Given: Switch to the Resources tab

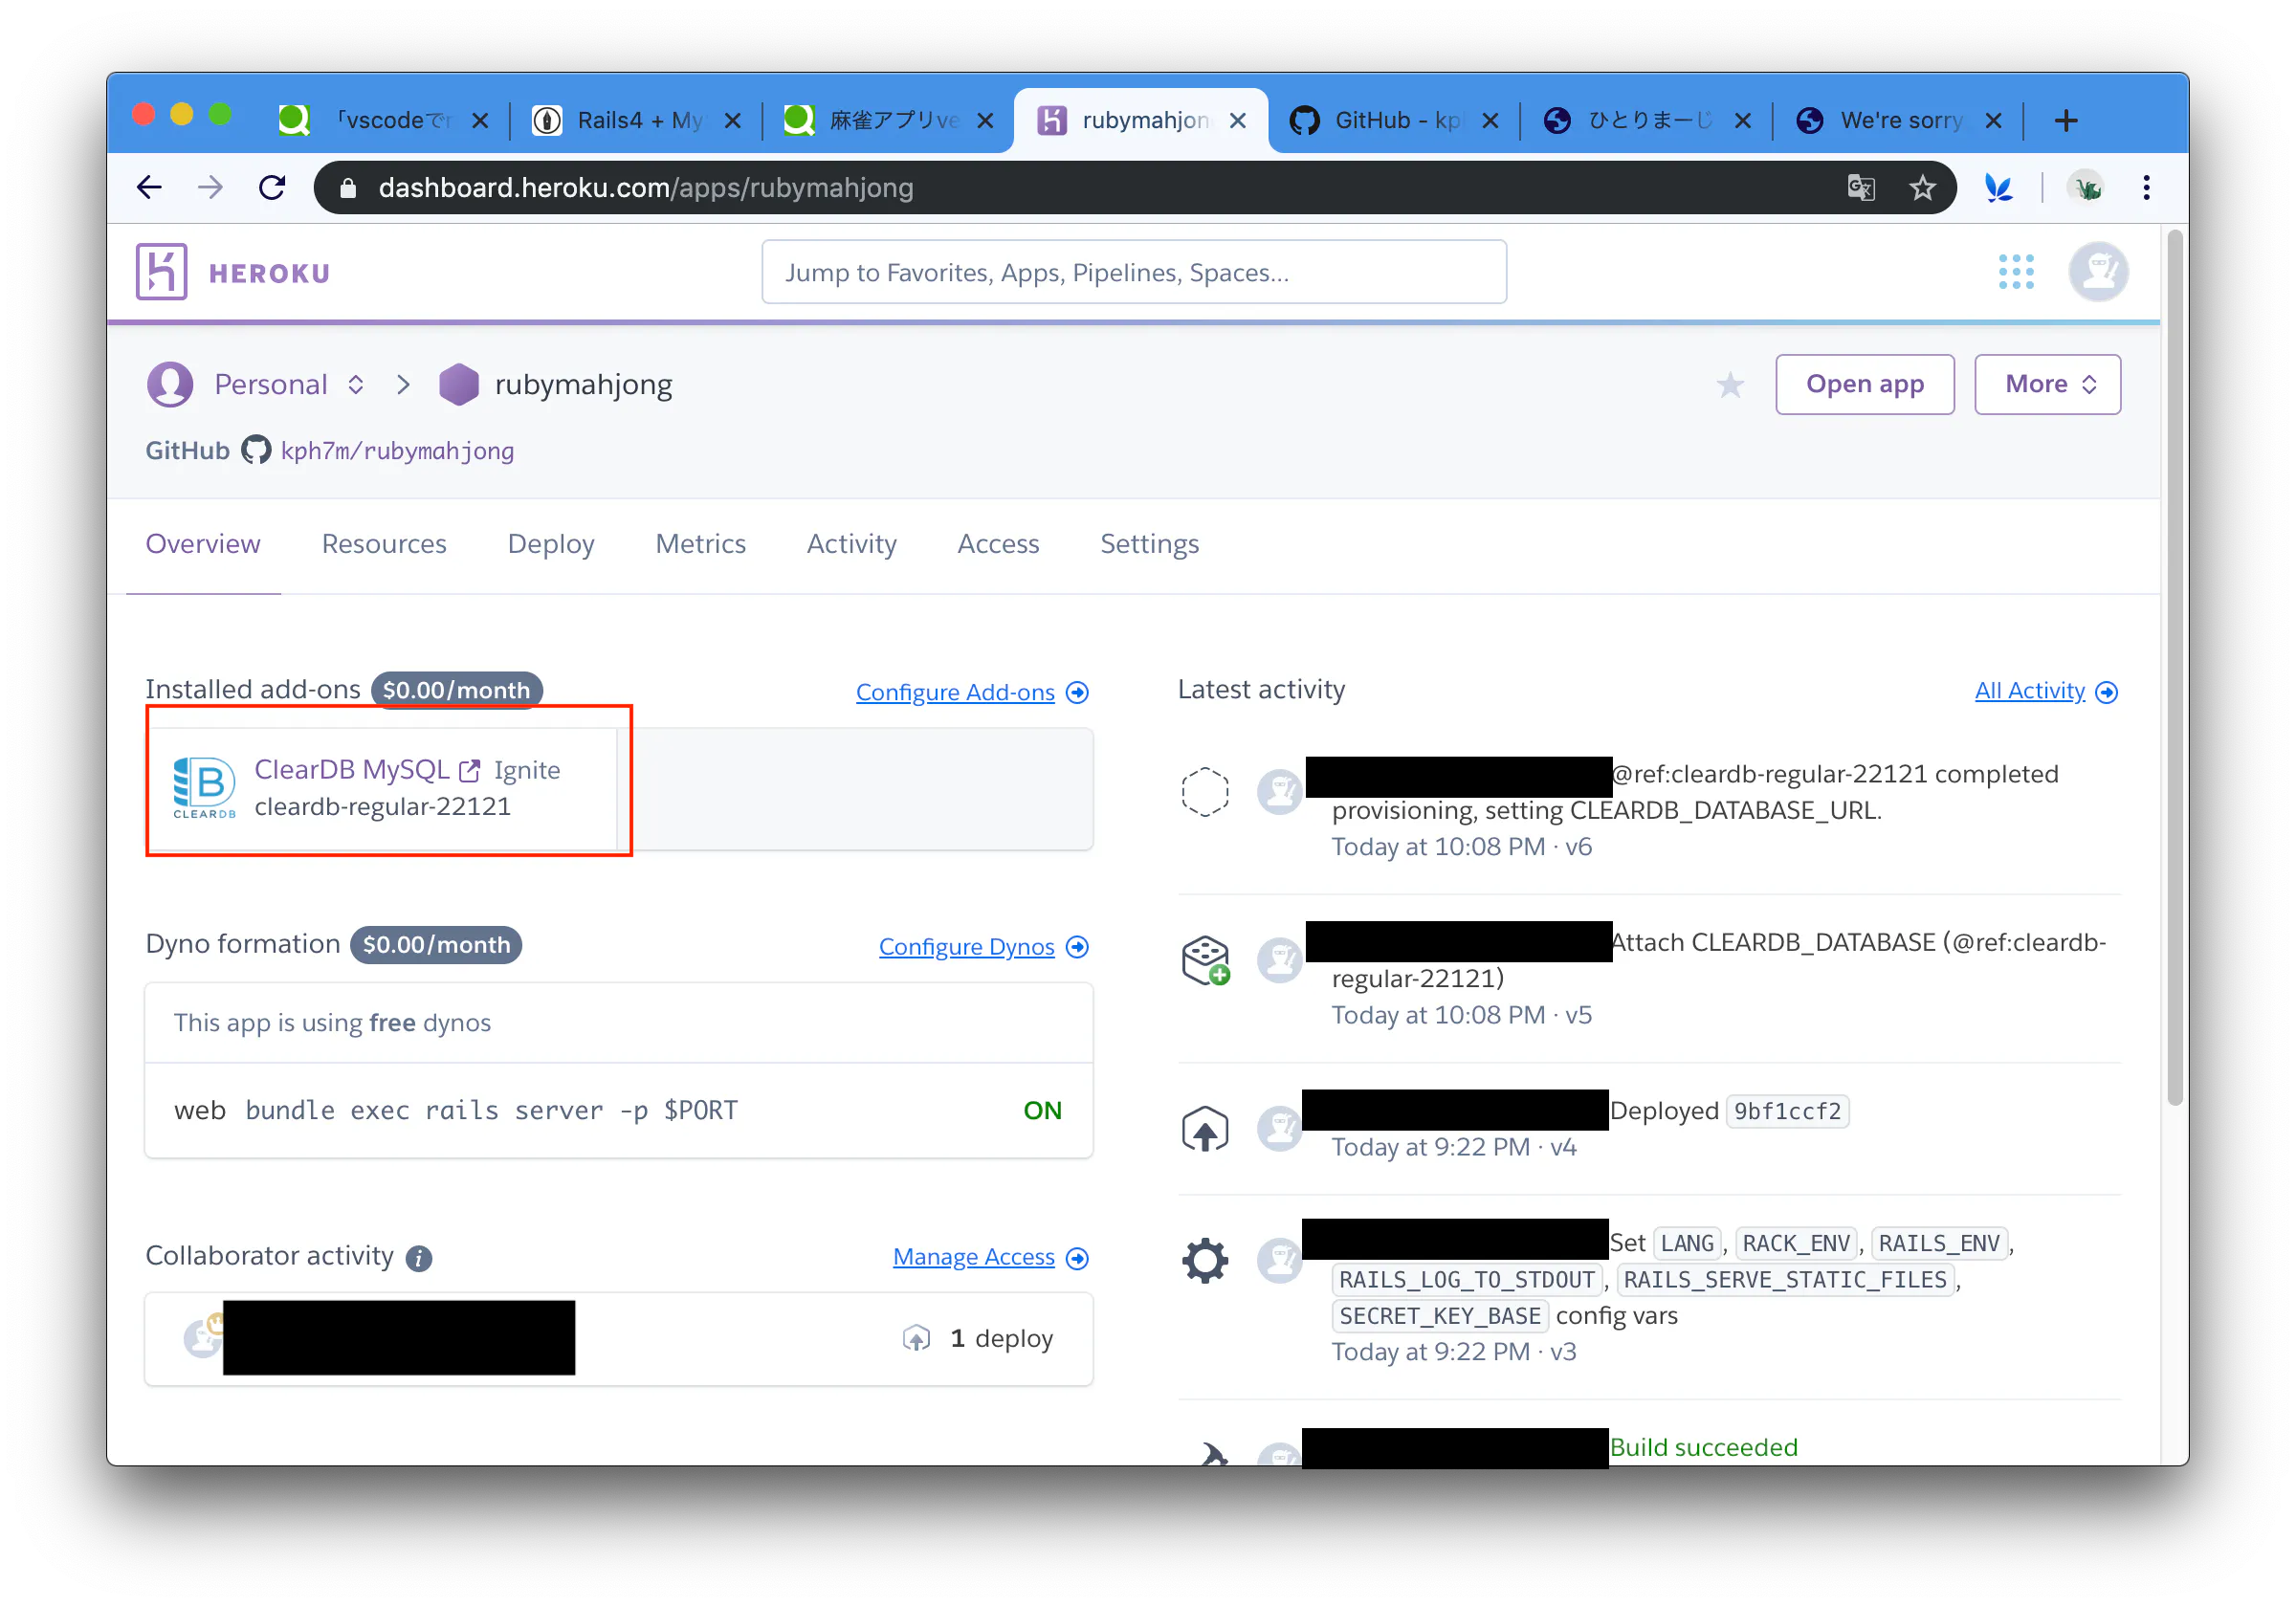Looking at the screenshot, I should point(384,544).
